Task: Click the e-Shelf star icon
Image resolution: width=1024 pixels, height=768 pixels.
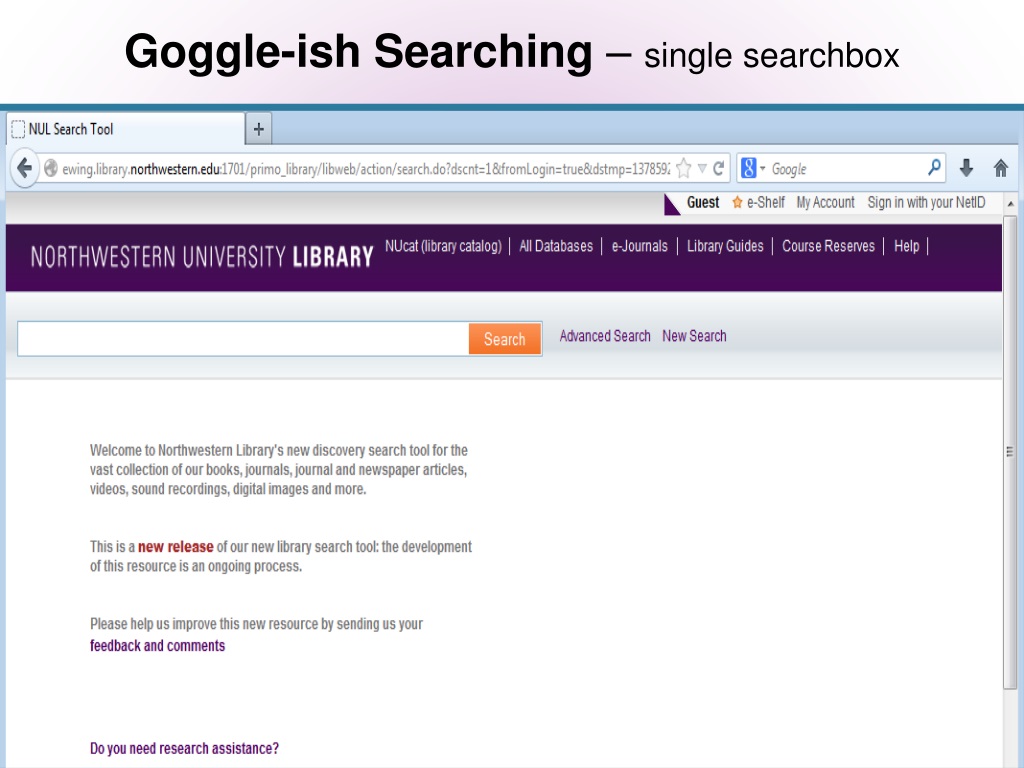Action: pyautogui.click(x=737, y=202)
